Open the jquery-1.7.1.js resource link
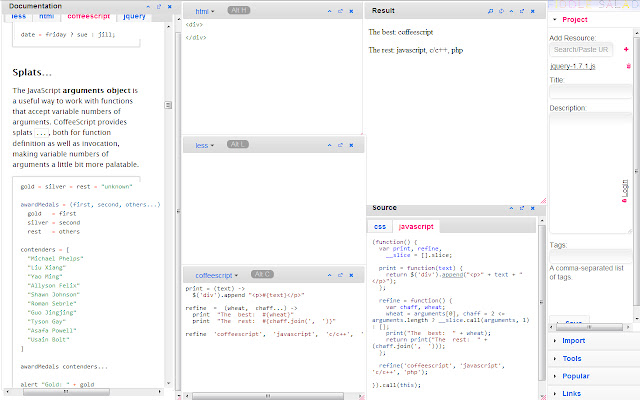 pos(573,66)
